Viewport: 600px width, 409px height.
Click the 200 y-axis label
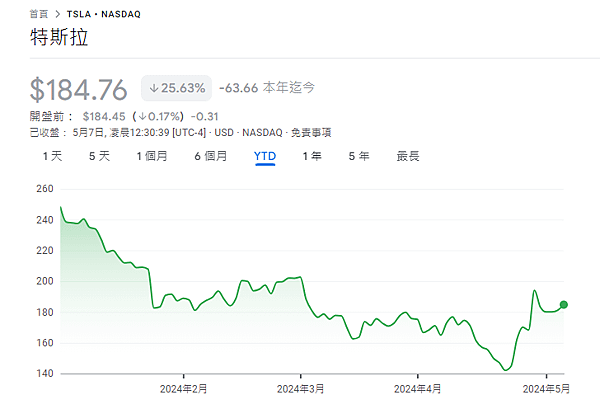coord(45,281)
